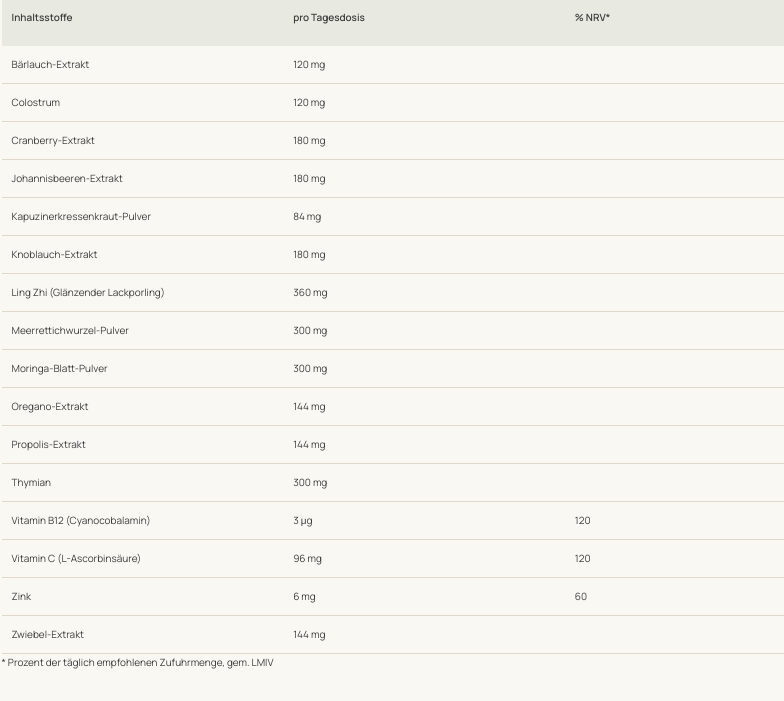
Task: Click the 84 mg dosage value
Action: click(x=307, y=217)
